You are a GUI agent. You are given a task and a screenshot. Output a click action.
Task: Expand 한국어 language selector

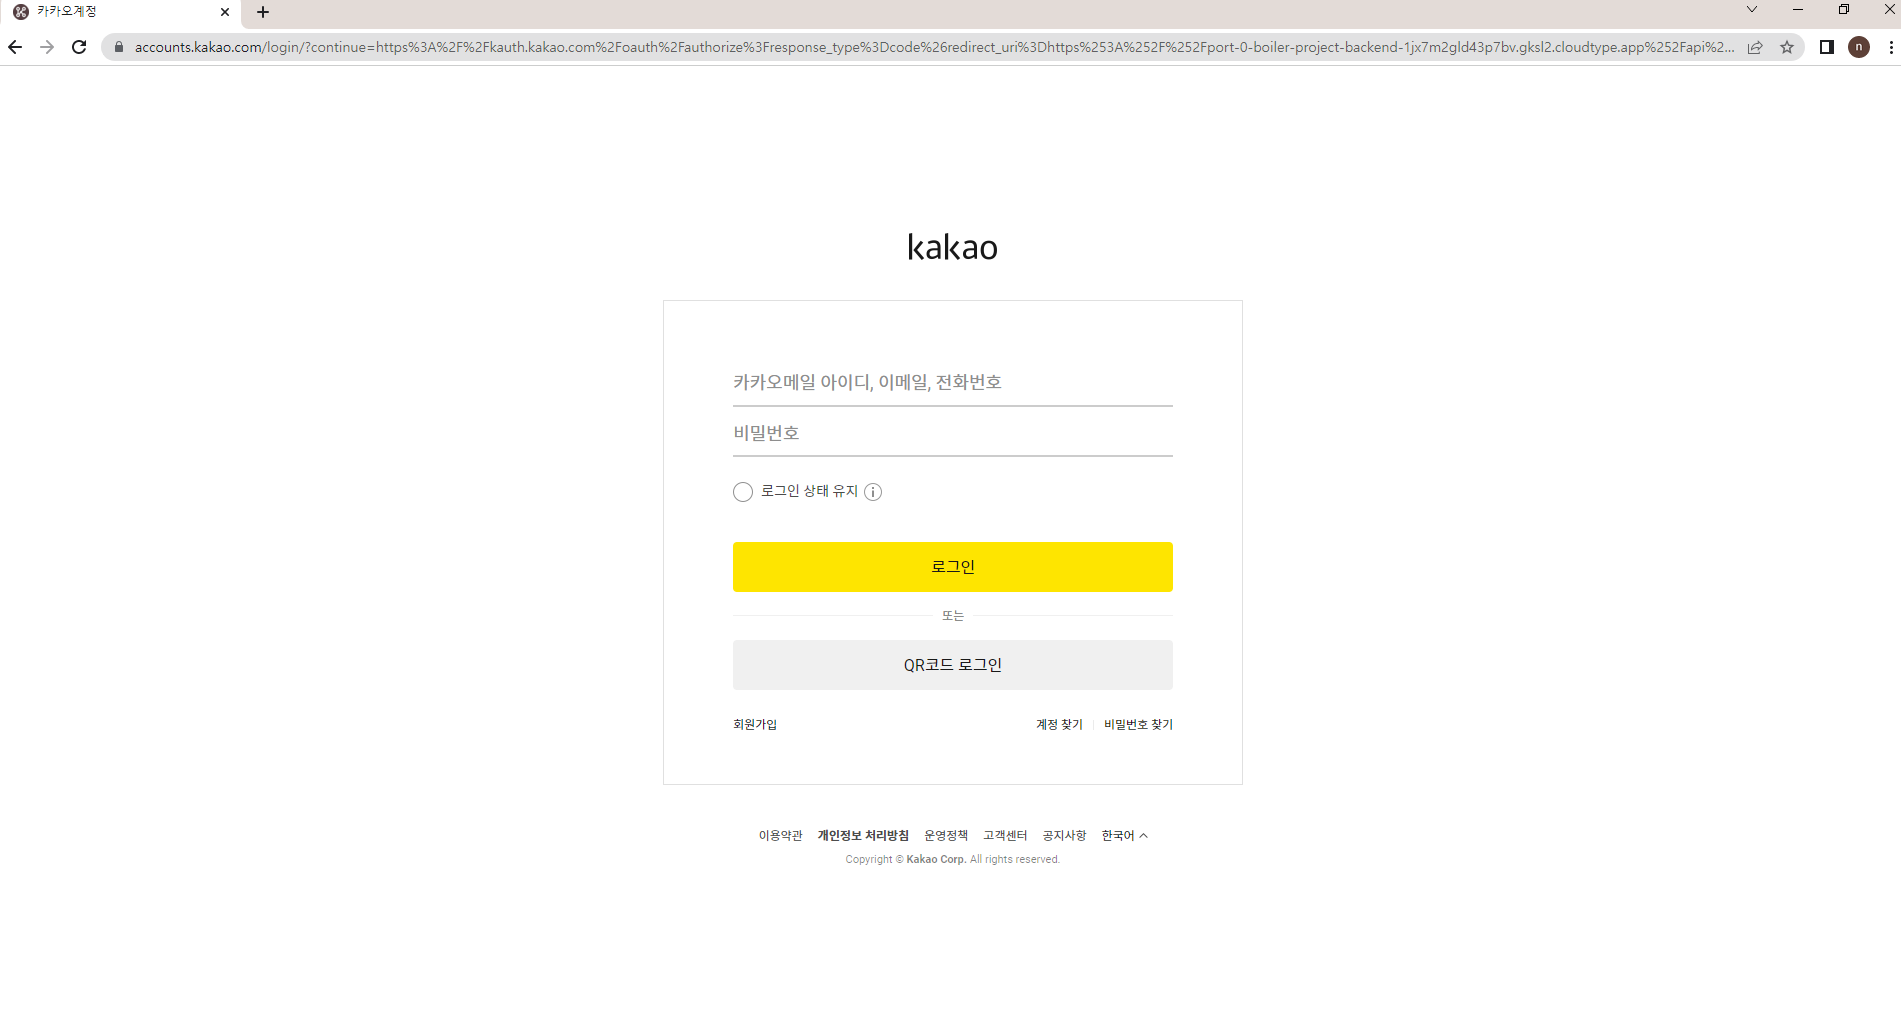point(1124,835)
